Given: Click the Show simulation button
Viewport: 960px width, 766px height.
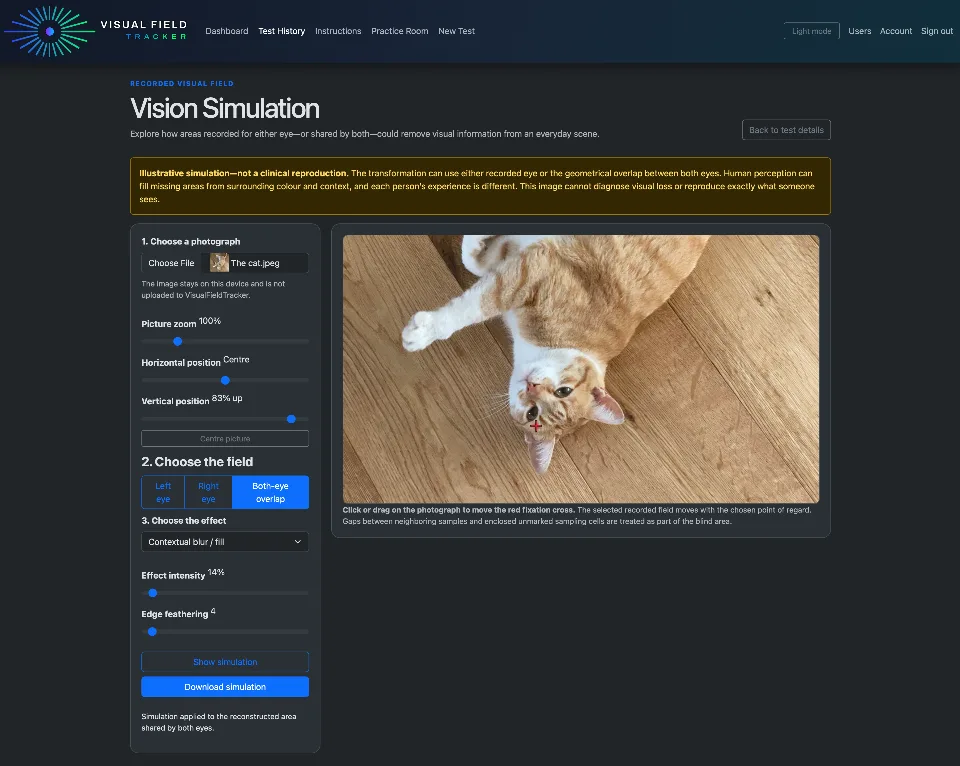Looking at the screenshot, I should [225, 662].
